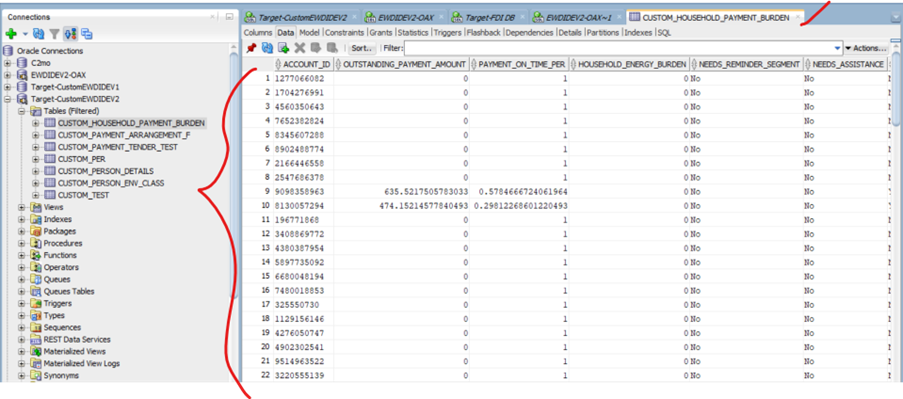Select the Synonyms folder

tap(61, 375)
